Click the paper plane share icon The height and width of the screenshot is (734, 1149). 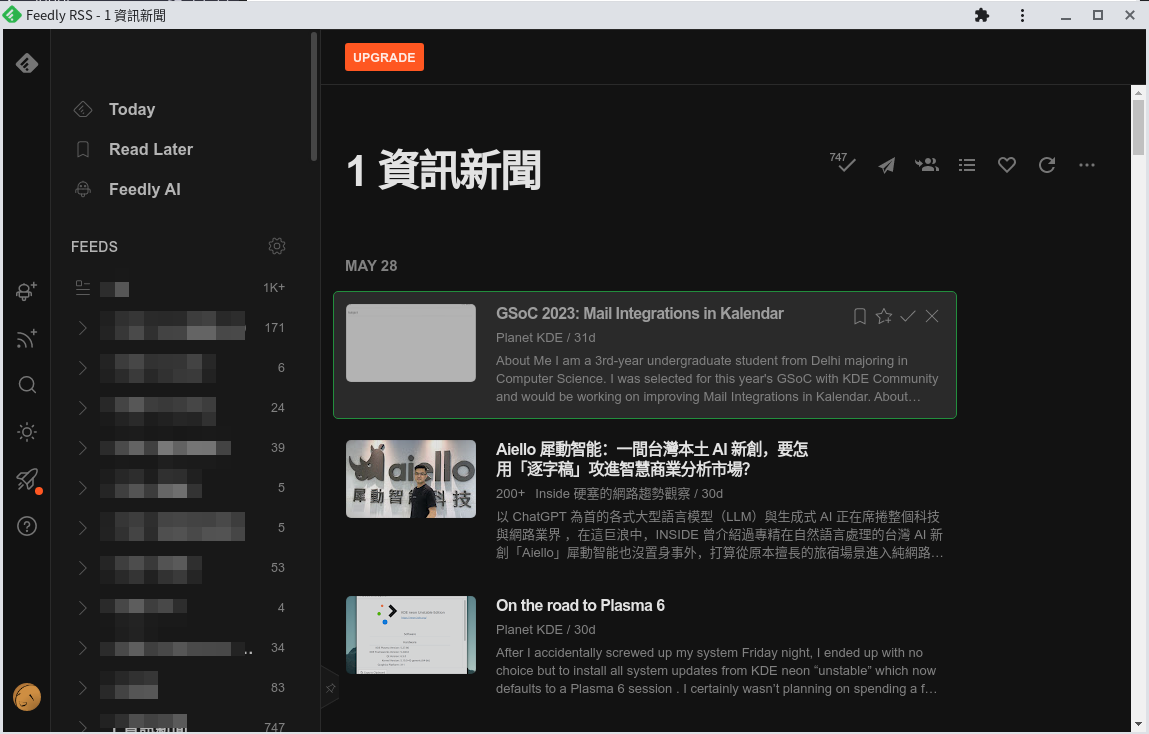(x=887, y=166)
